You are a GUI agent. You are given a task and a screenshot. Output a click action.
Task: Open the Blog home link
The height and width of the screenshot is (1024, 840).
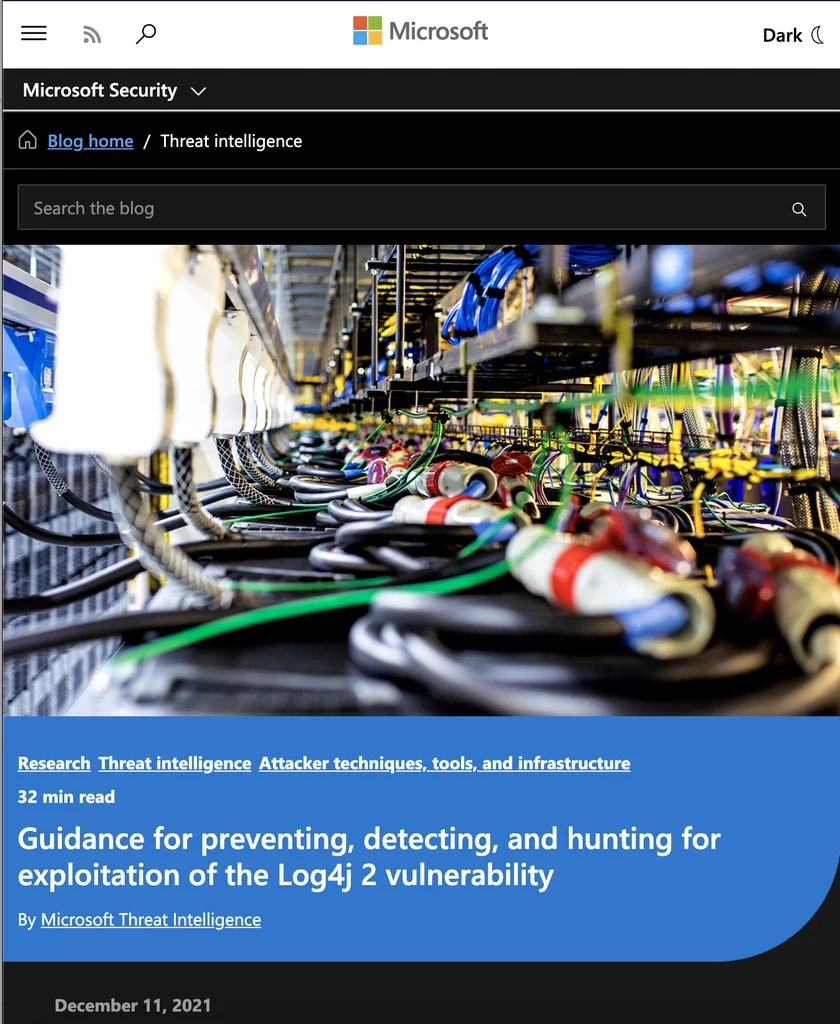[90, 141]
